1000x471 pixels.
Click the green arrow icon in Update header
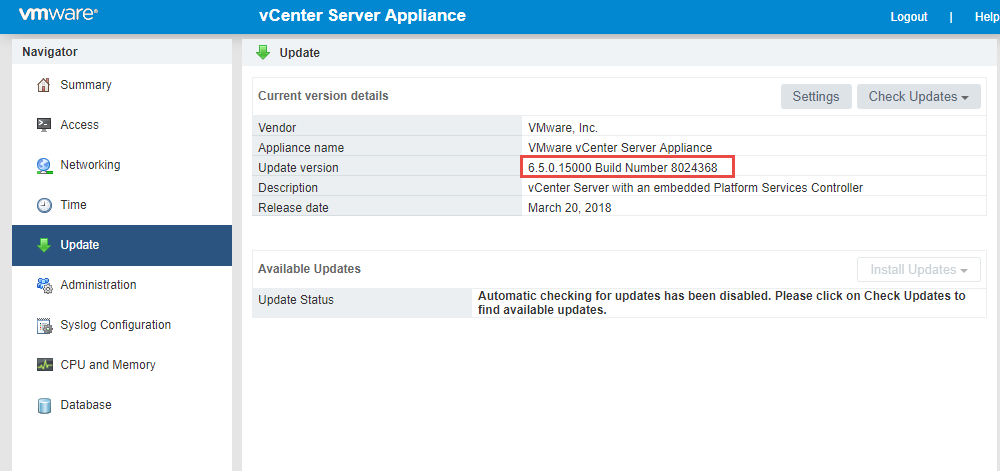point(263,53)
